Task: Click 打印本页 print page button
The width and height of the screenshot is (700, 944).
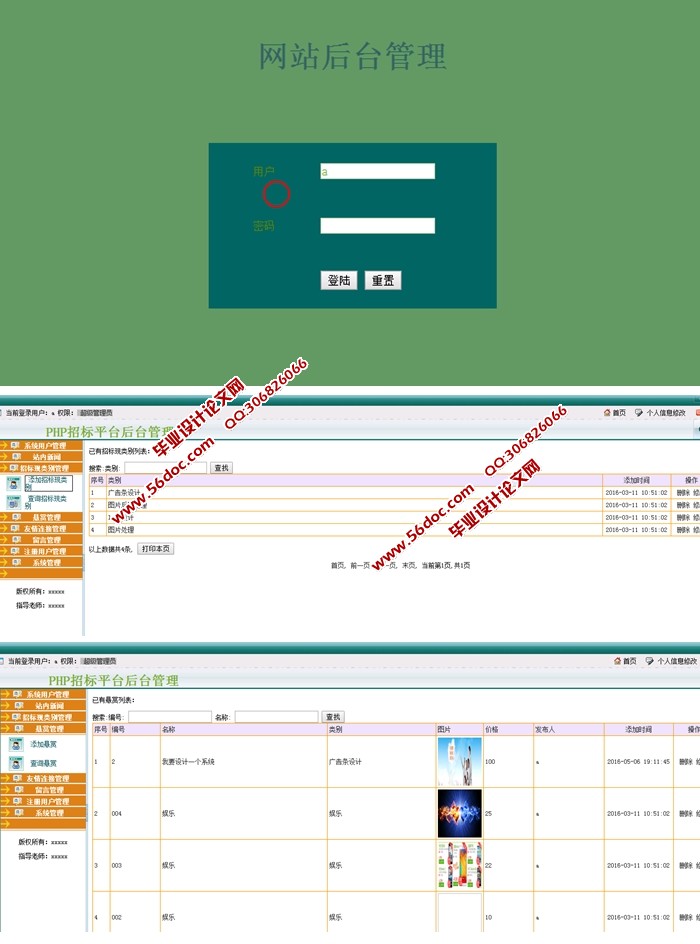Action: coord(155,549)
